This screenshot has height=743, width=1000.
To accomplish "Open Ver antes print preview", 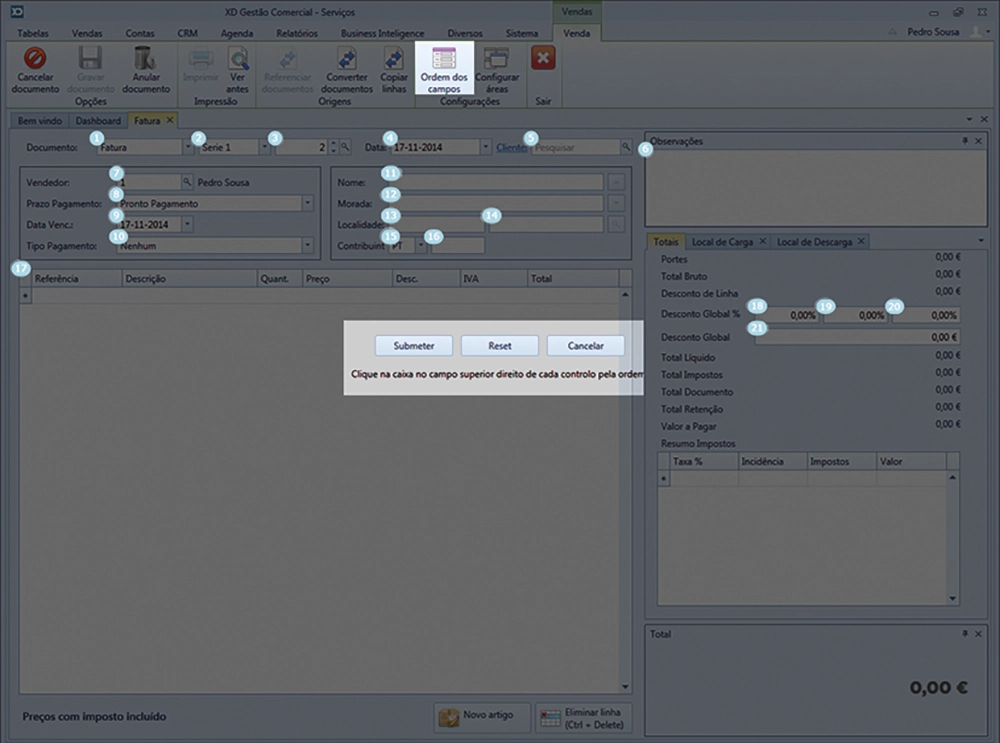I will 237,60.
